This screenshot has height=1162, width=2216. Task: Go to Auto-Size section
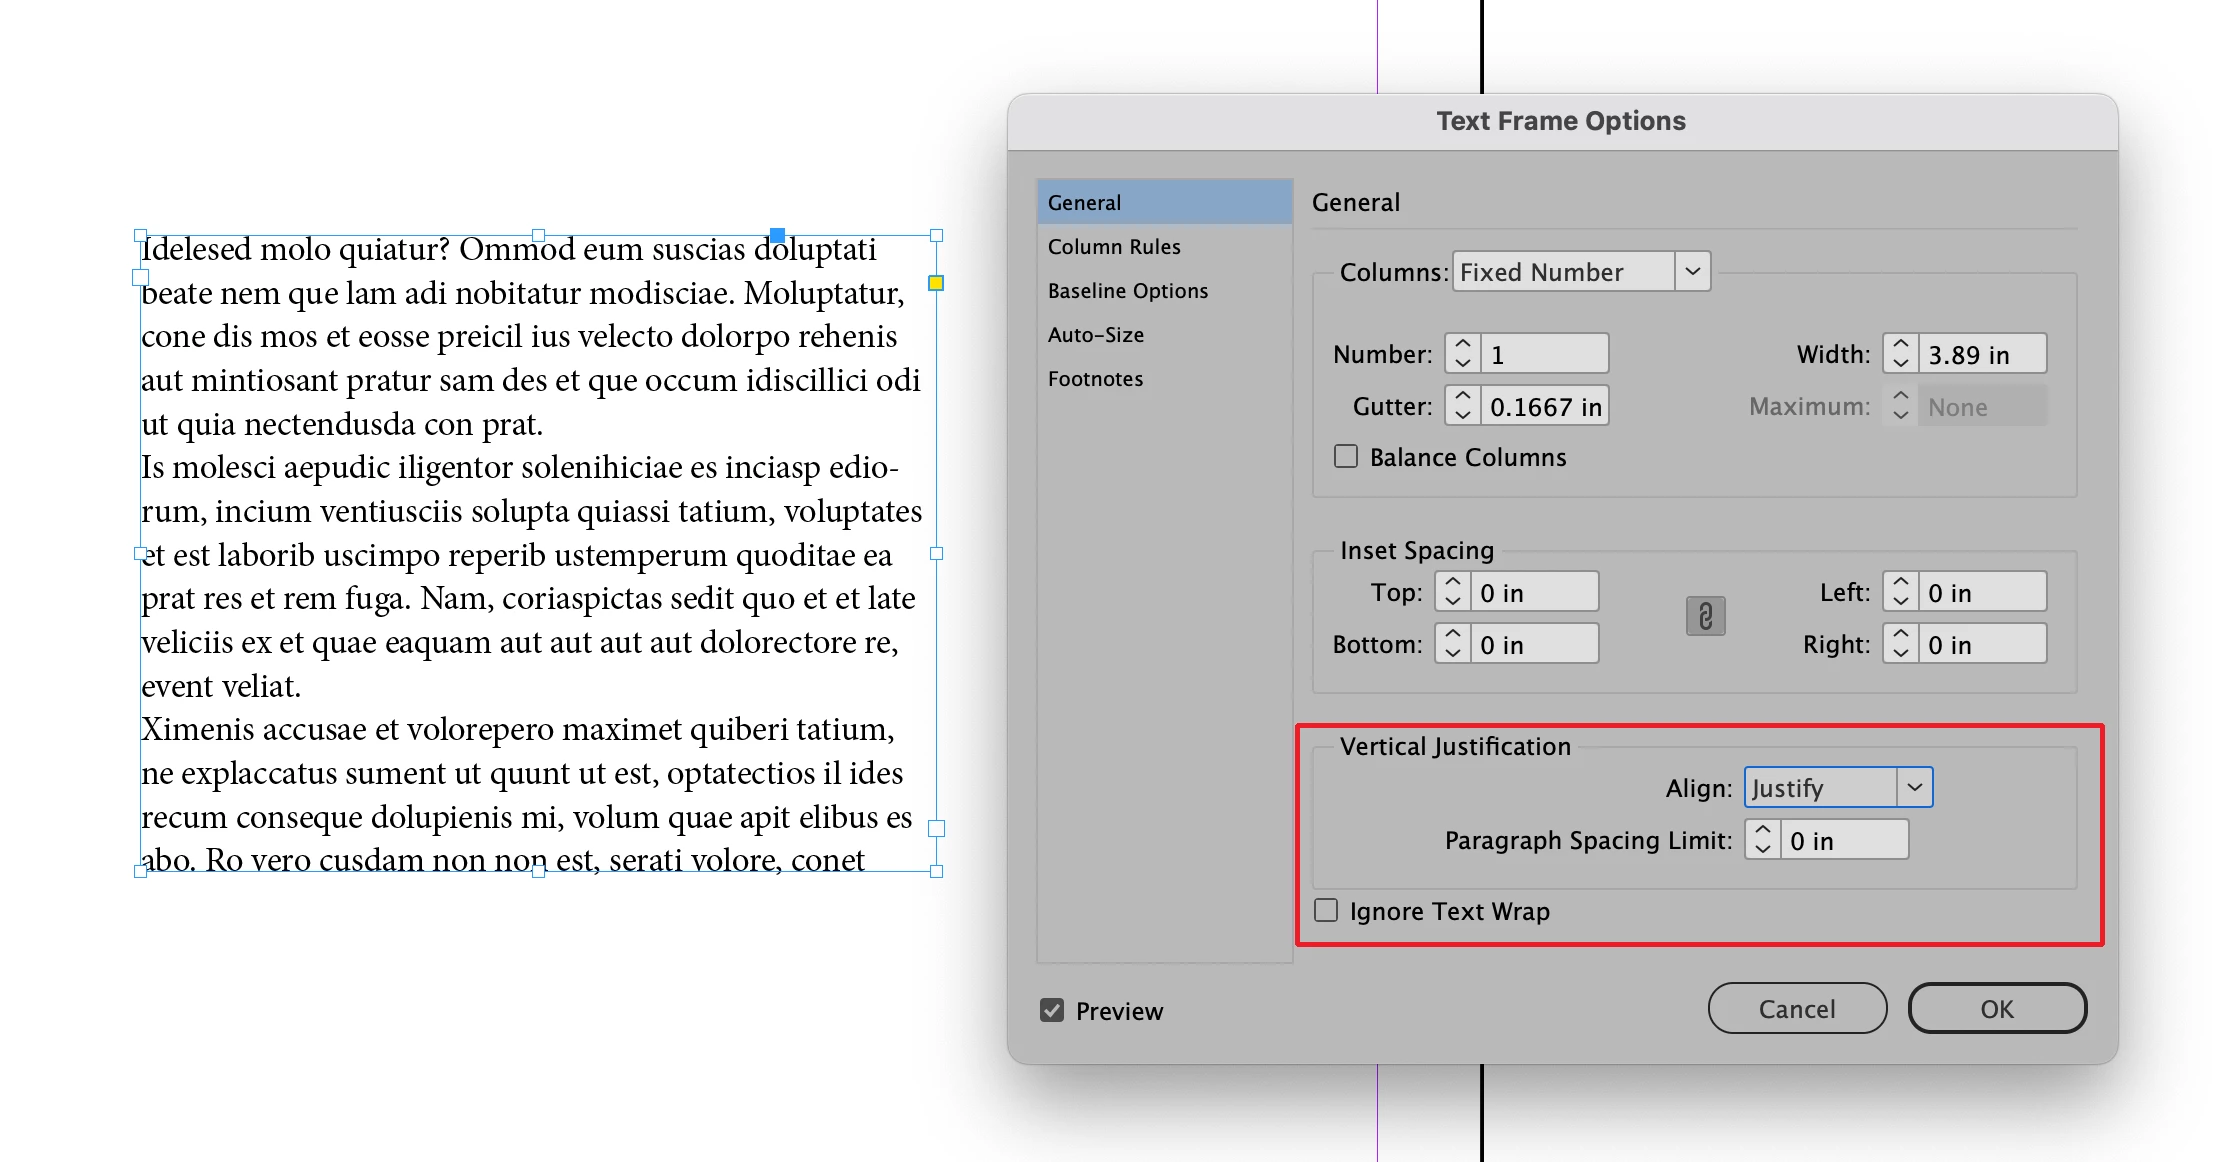coord(1165,334)
